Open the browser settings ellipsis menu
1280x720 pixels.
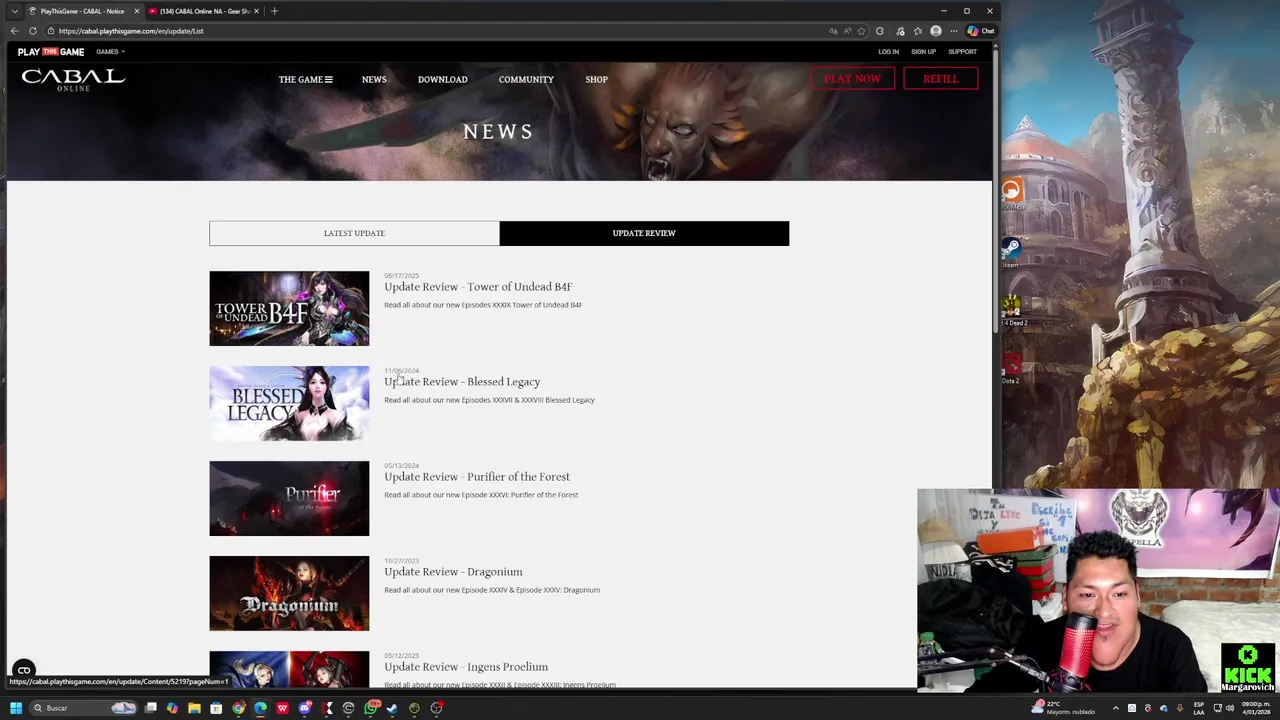point(954,31)
